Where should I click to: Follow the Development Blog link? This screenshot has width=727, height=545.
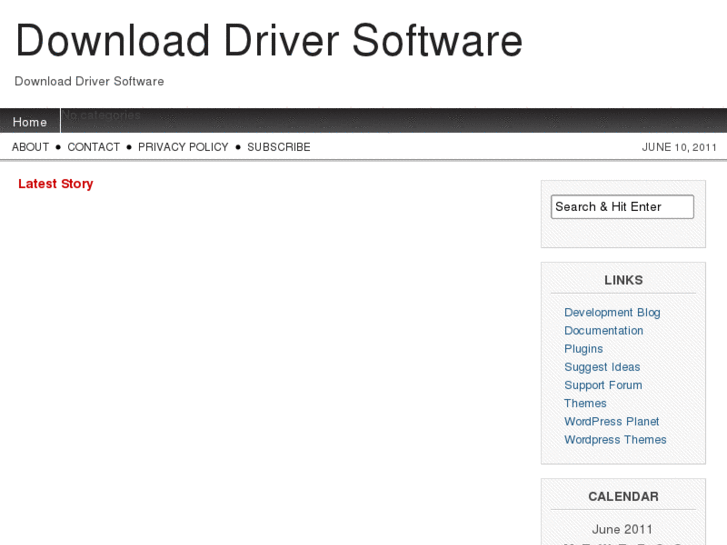tap(612, 313)
